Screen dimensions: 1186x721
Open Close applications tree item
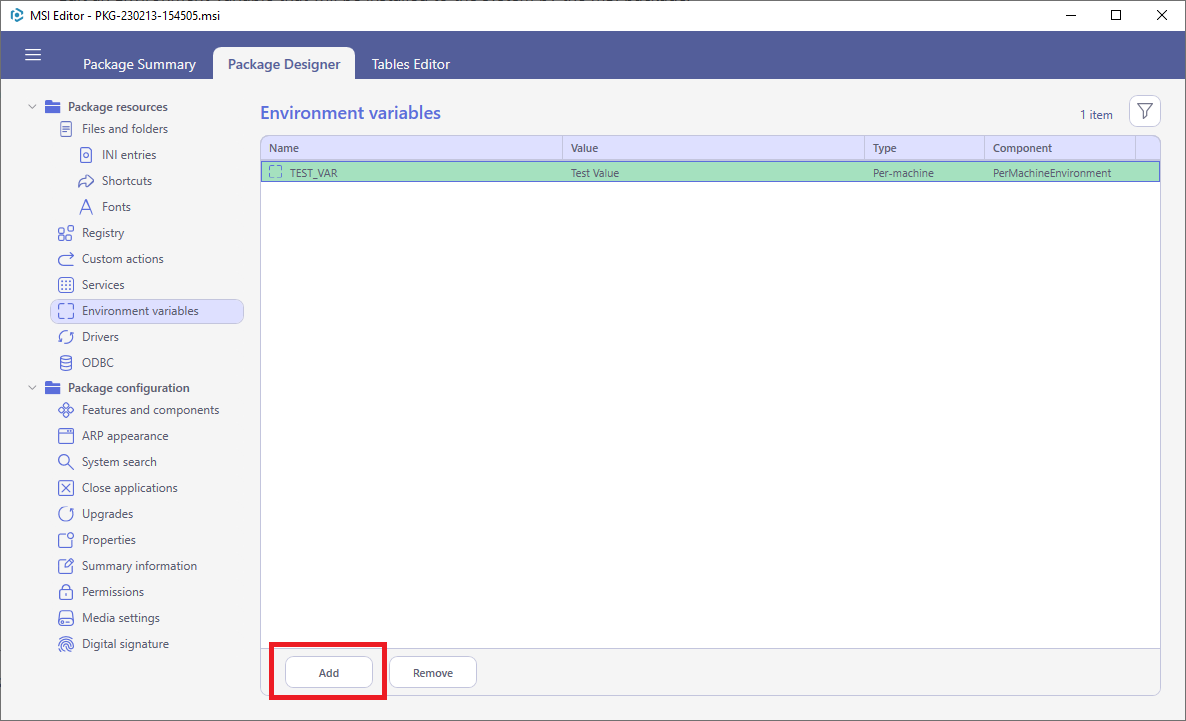pyautogui.click(x=129, y=488)
